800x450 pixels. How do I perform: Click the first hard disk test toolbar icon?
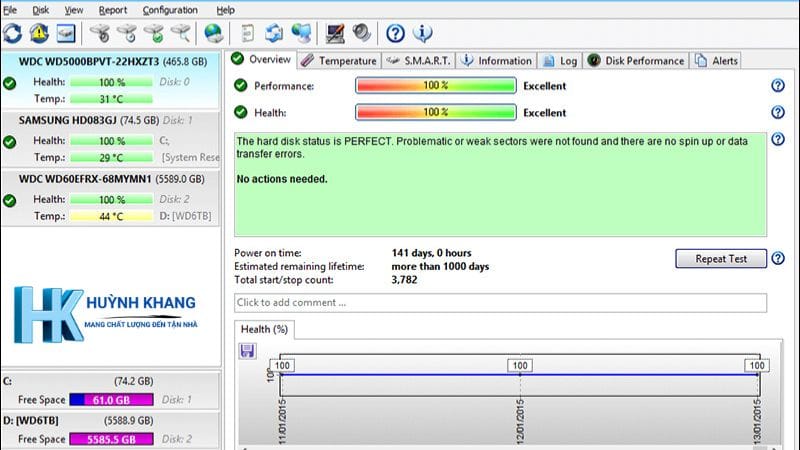(100, 34)
